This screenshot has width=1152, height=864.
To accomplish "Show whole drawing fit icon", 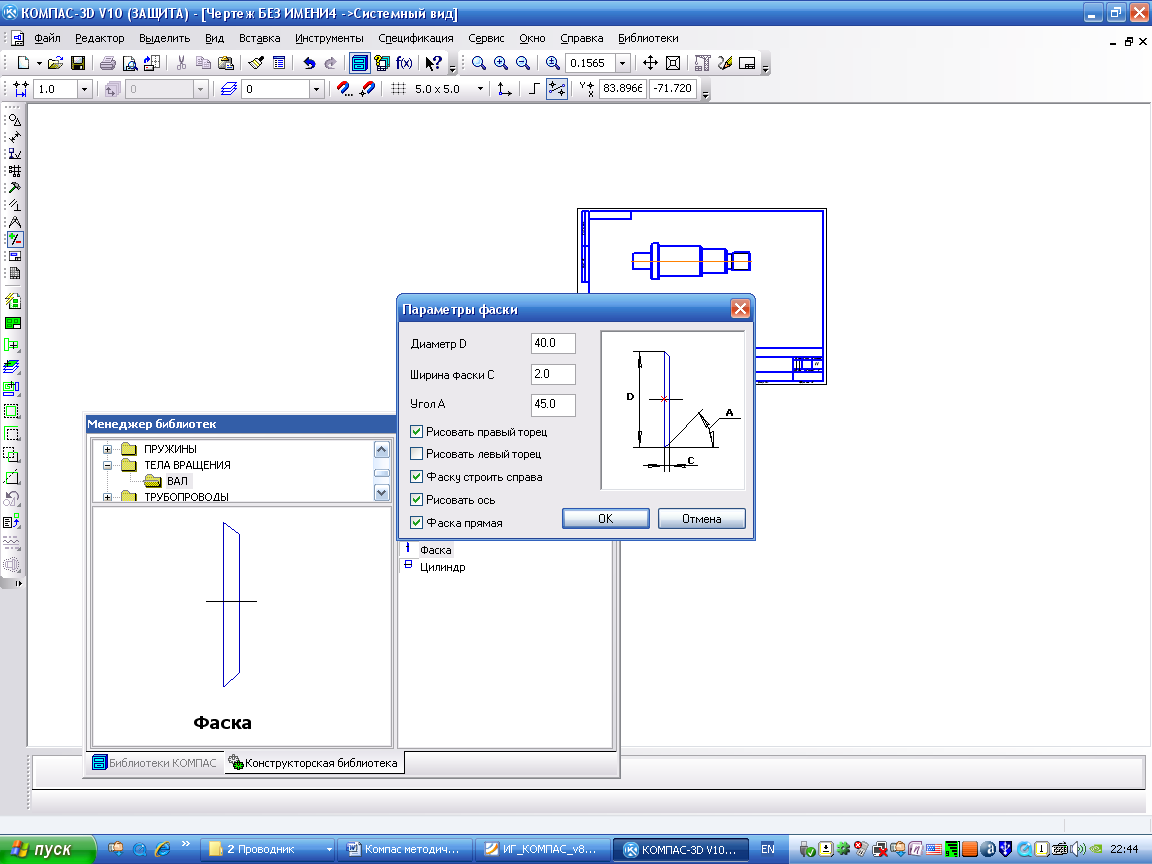I will pyautogui.click(x=672, y=63).
